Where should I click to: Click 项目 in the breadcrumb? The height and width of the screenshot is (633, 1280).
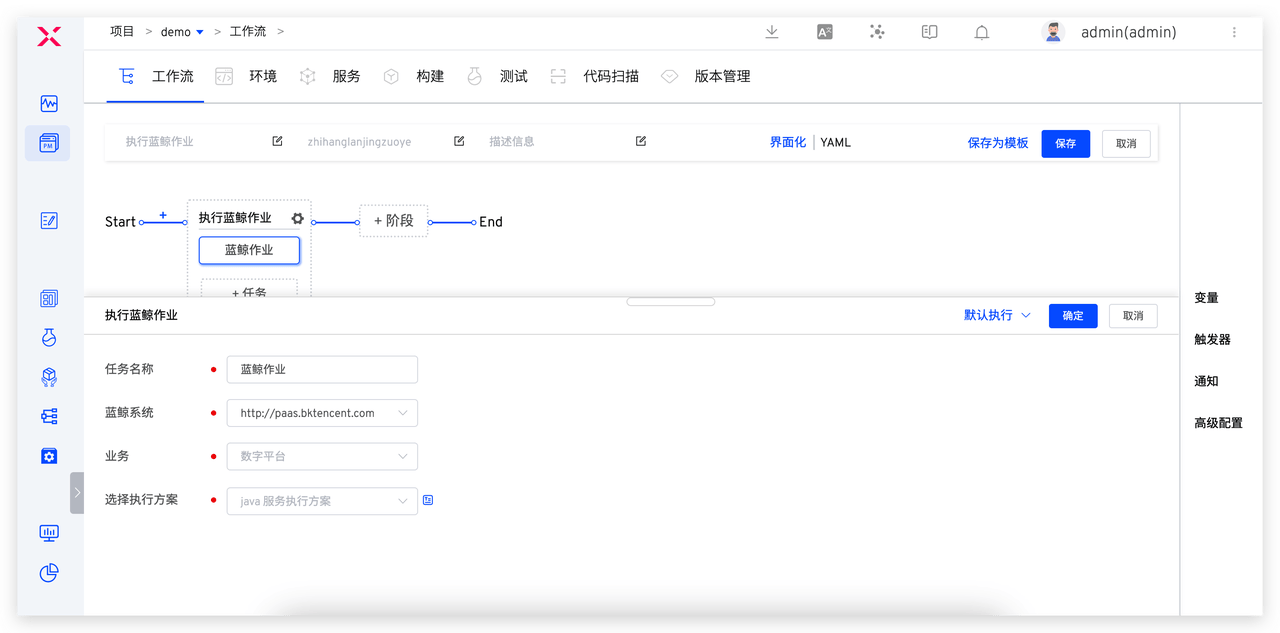click(122, 32)
